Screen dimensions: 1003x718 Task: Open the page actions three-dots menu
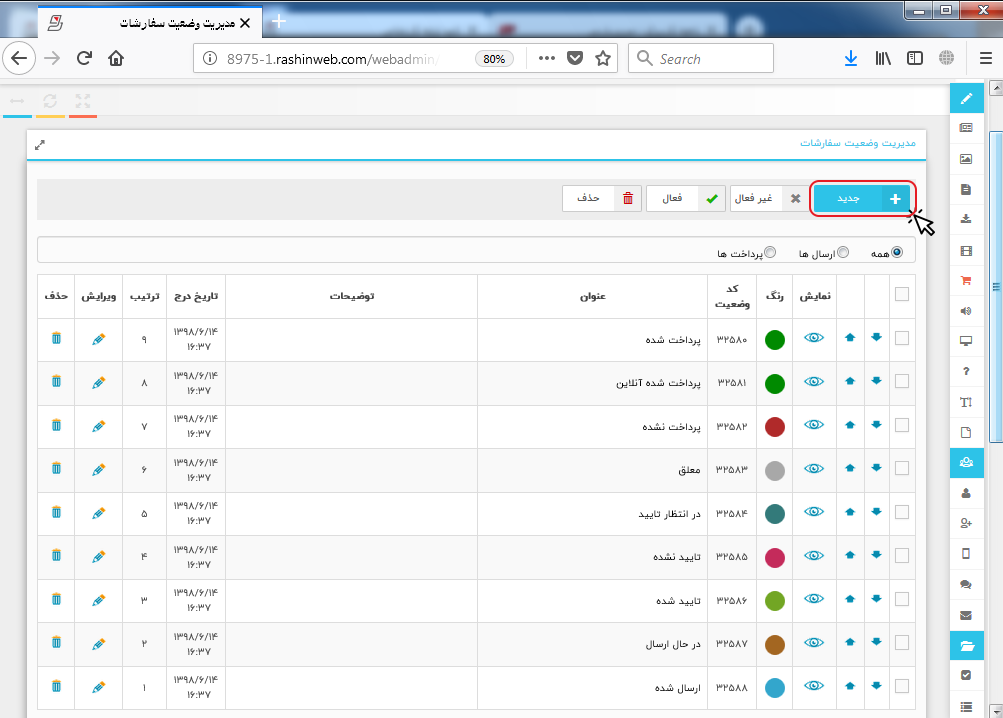coord(546,58)
